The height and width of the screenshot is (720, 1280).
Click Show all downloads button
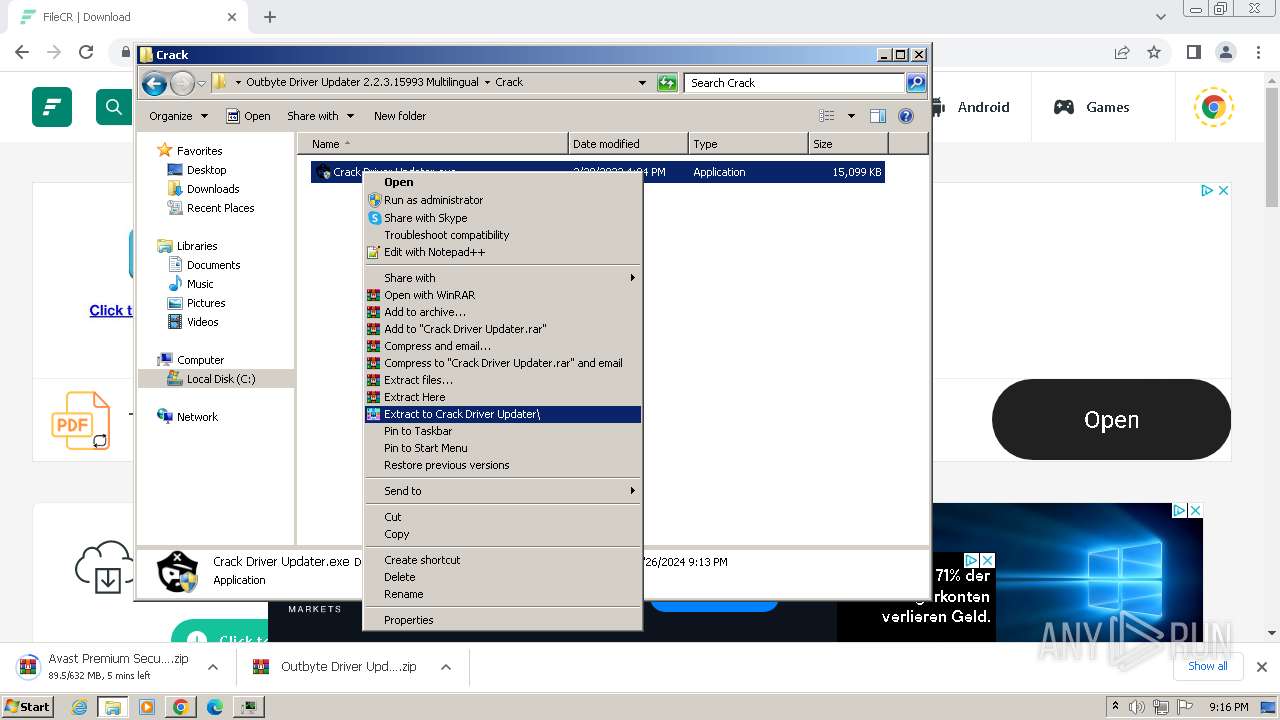[1207, 666]
